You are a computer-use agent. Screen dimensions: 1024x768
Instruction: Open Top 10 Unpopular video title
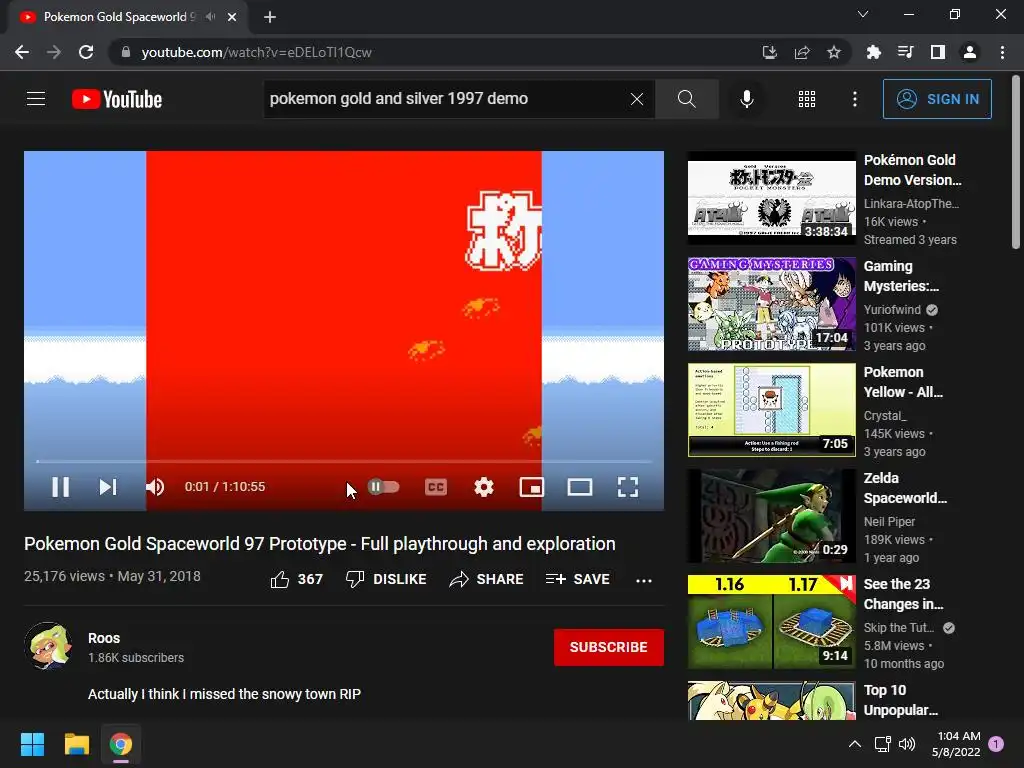(x=901, y=700)
